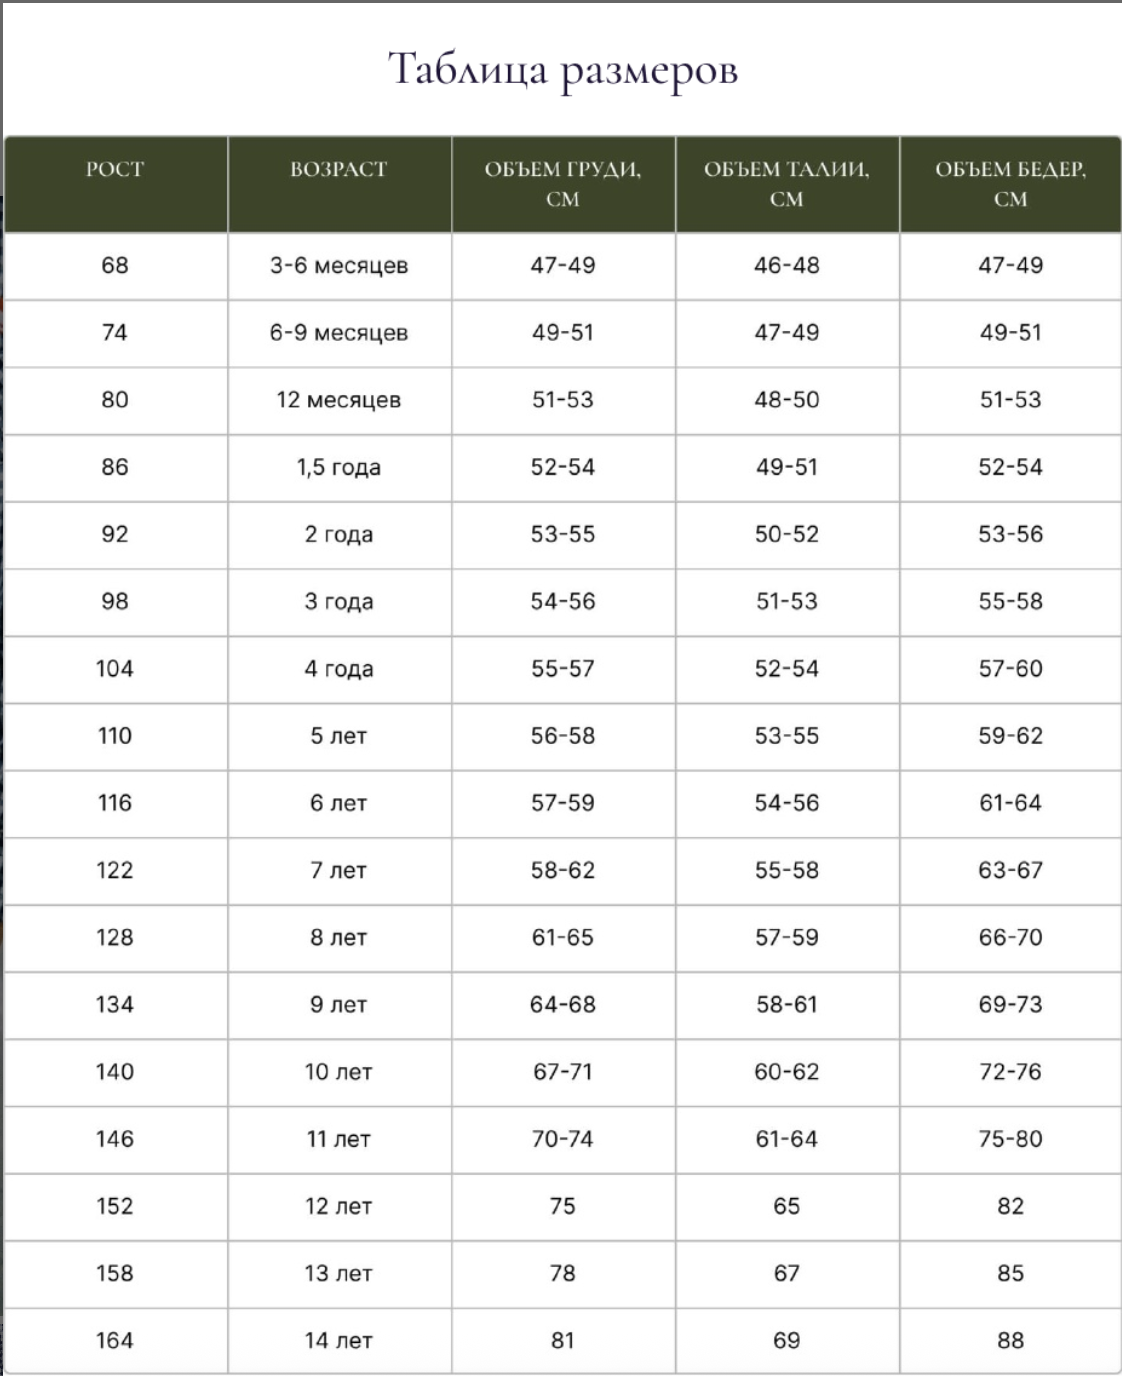Viewport: 1122px width, 1376px height.
Task: Click the ВОЗРАСТ column header
Action: 339,169
